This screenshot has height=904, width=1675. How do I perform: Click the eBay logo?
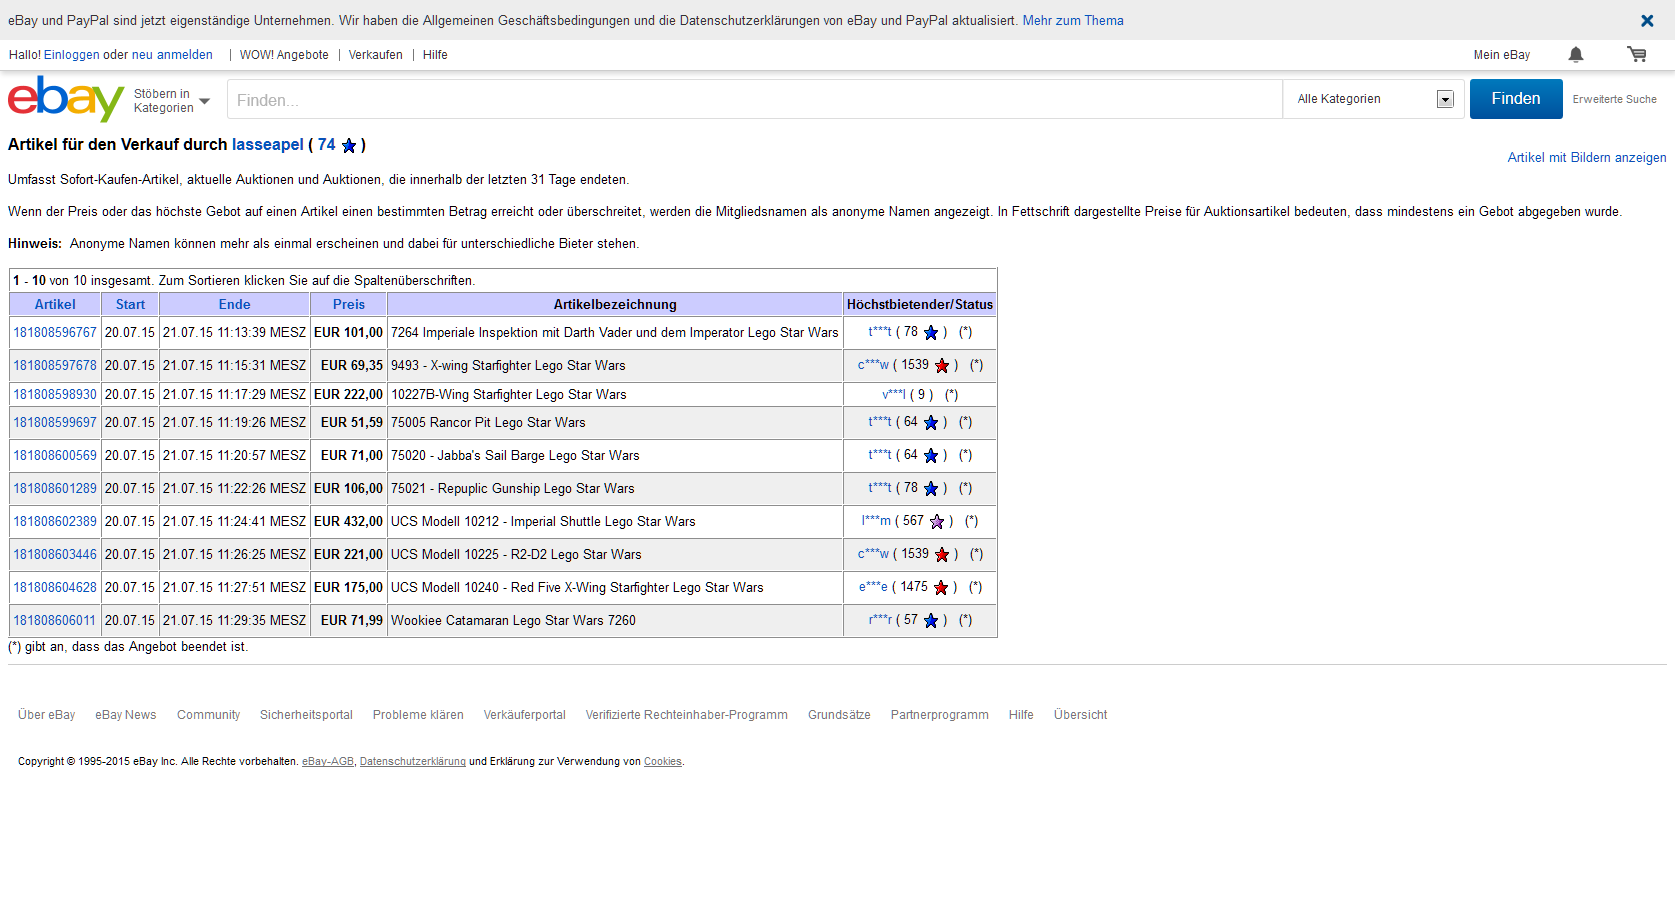coord(66,99)
